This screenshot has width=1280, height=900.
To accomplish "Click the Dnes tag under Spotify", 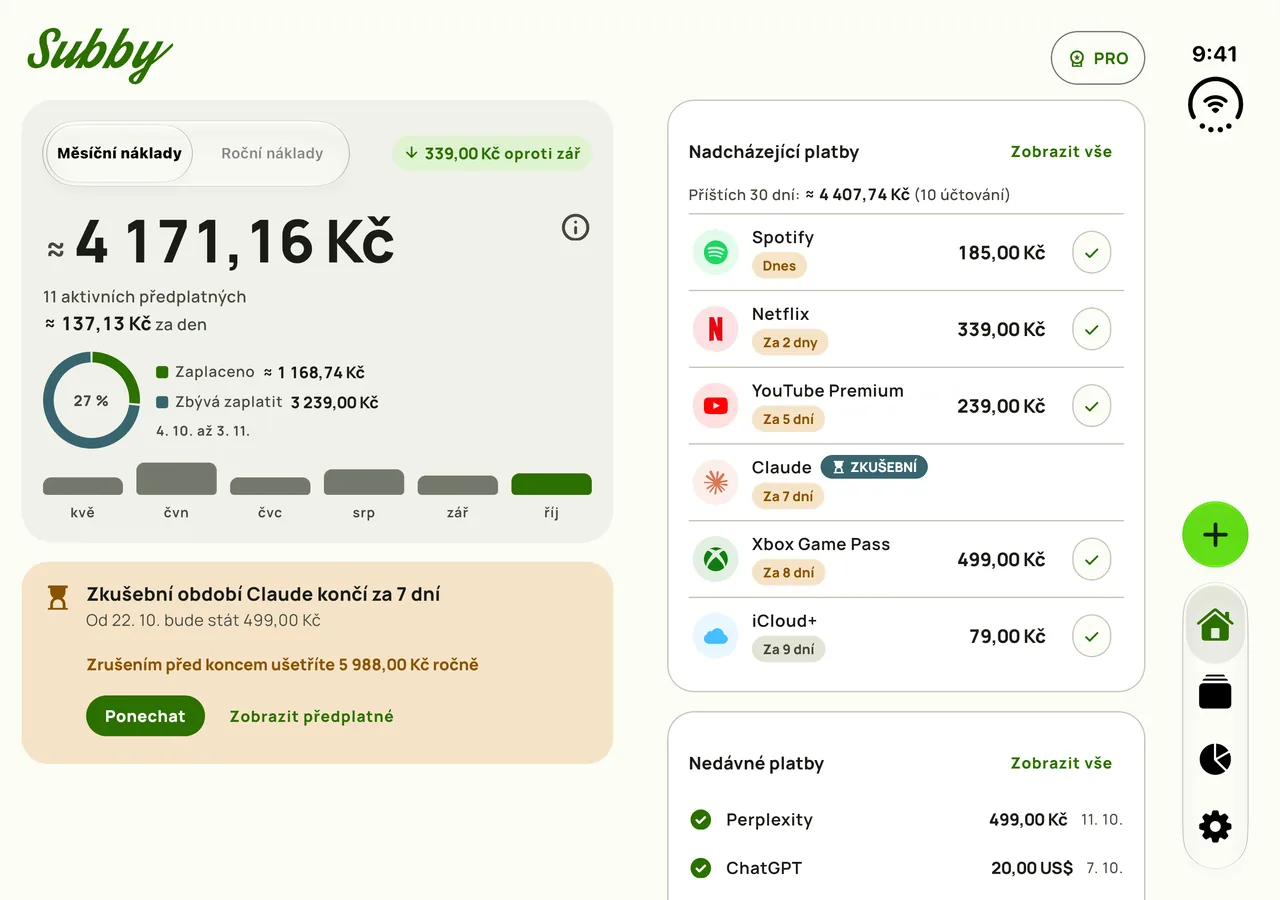I will [779, 266].
